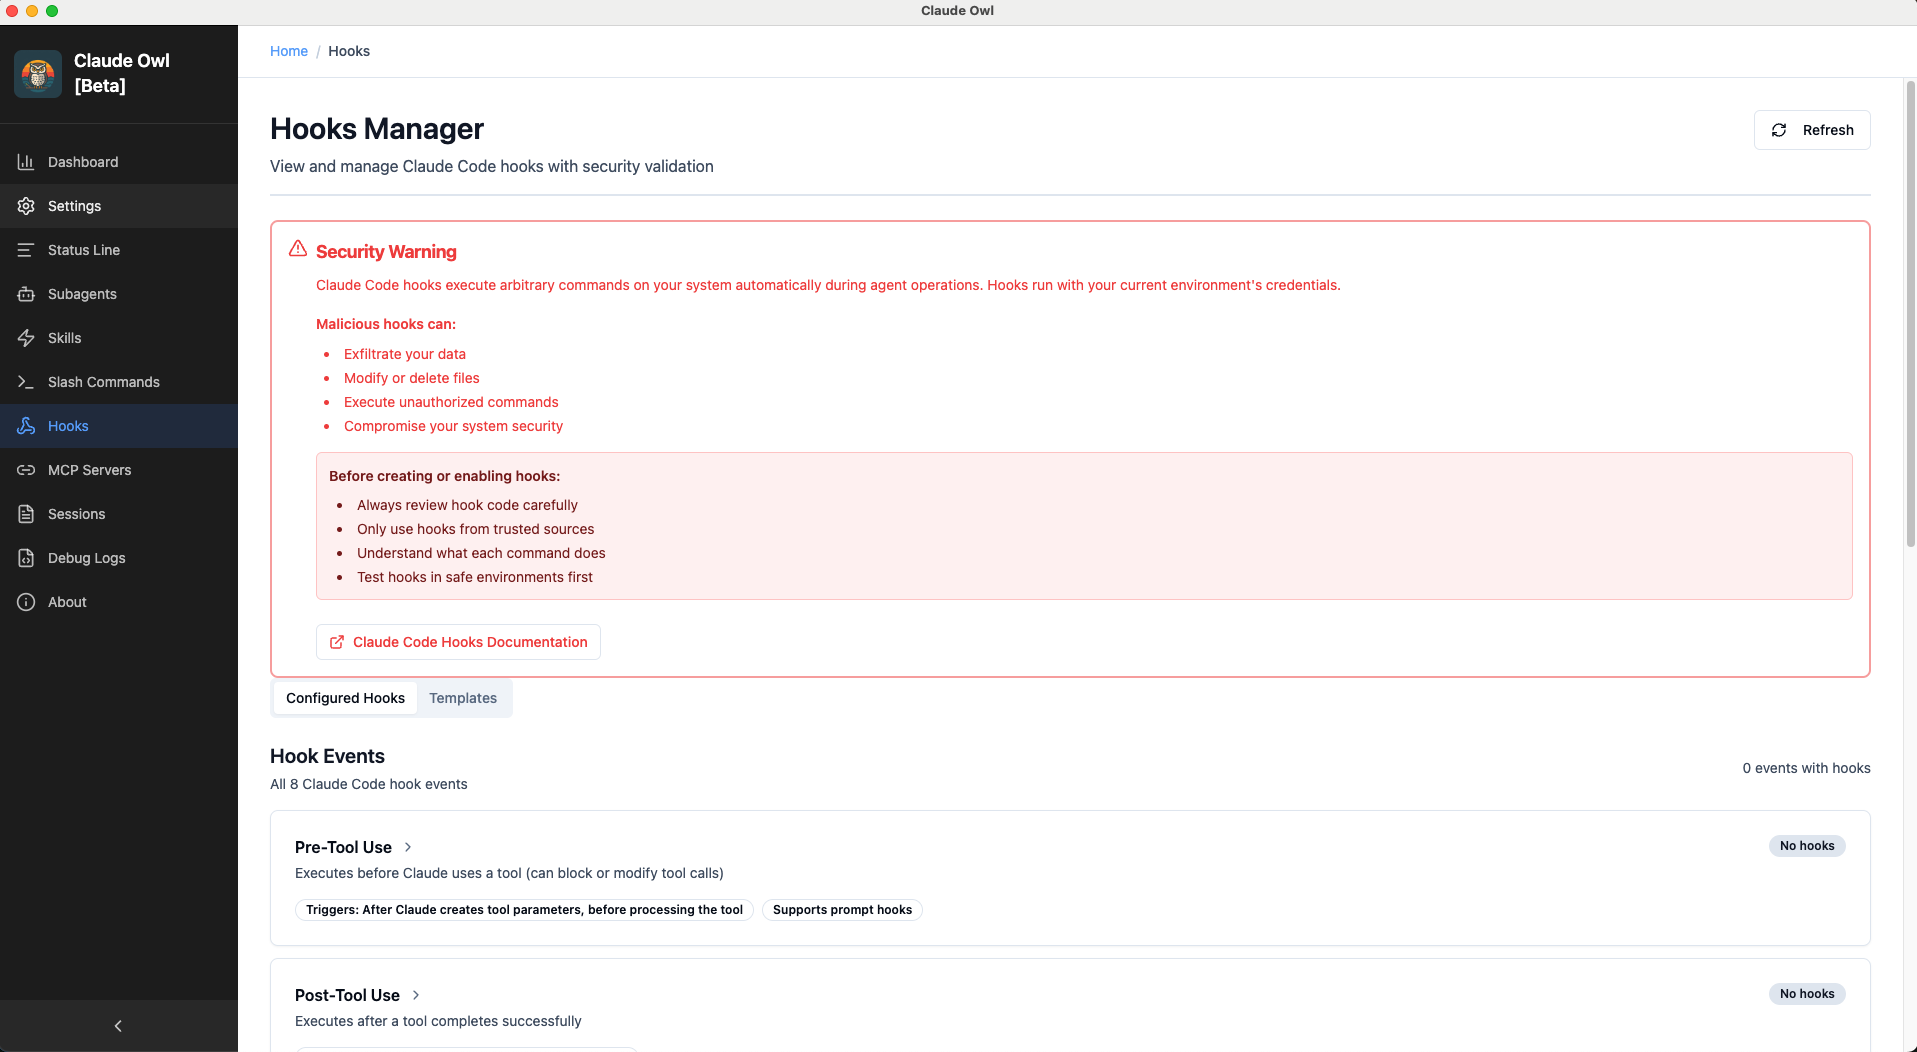Screen dimensions: 1917x1052
Task: Click the external link icon beside Documentation
Action: 337,642
